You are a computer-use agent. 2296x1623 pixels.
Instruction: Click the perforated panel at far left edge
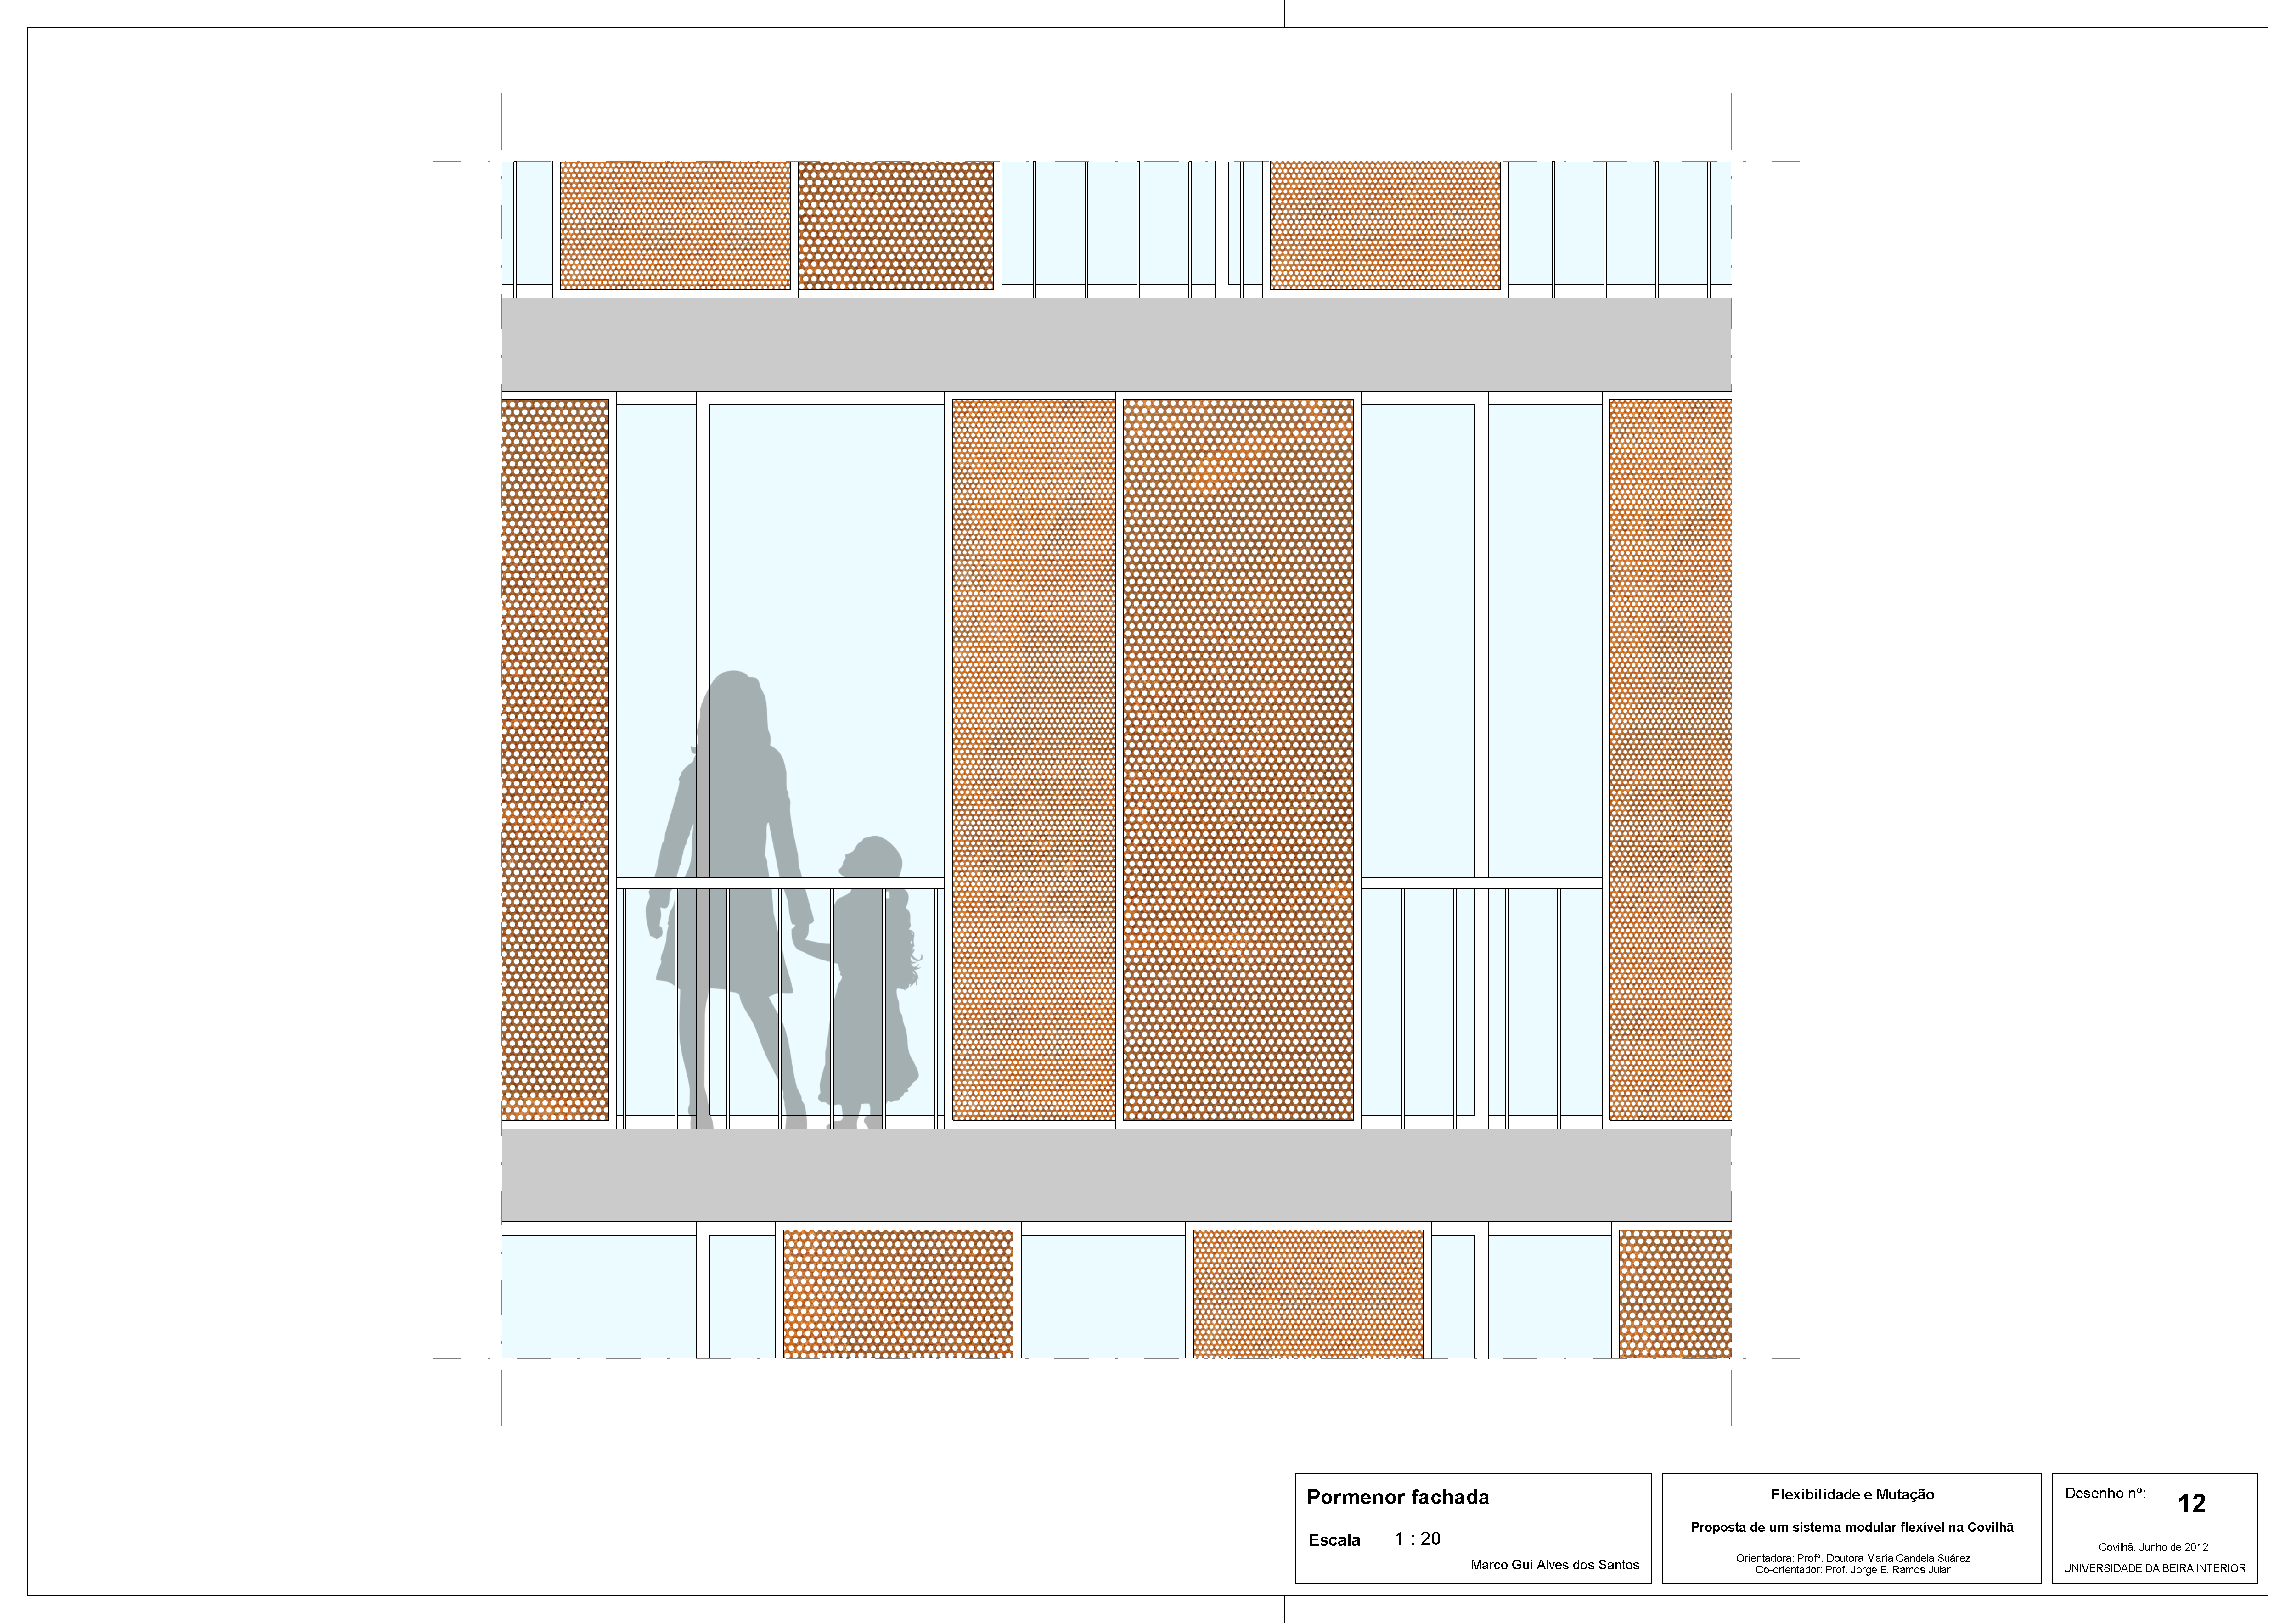555,760
